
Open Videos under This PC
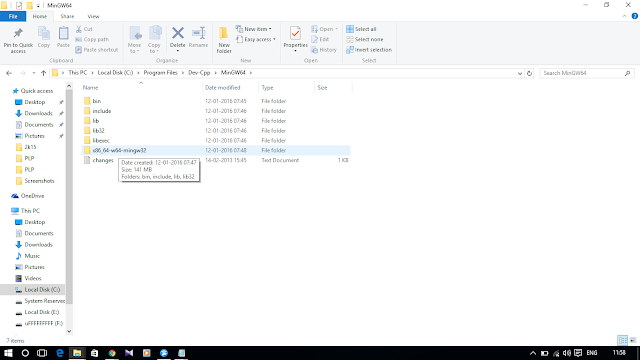coord(33,278)
